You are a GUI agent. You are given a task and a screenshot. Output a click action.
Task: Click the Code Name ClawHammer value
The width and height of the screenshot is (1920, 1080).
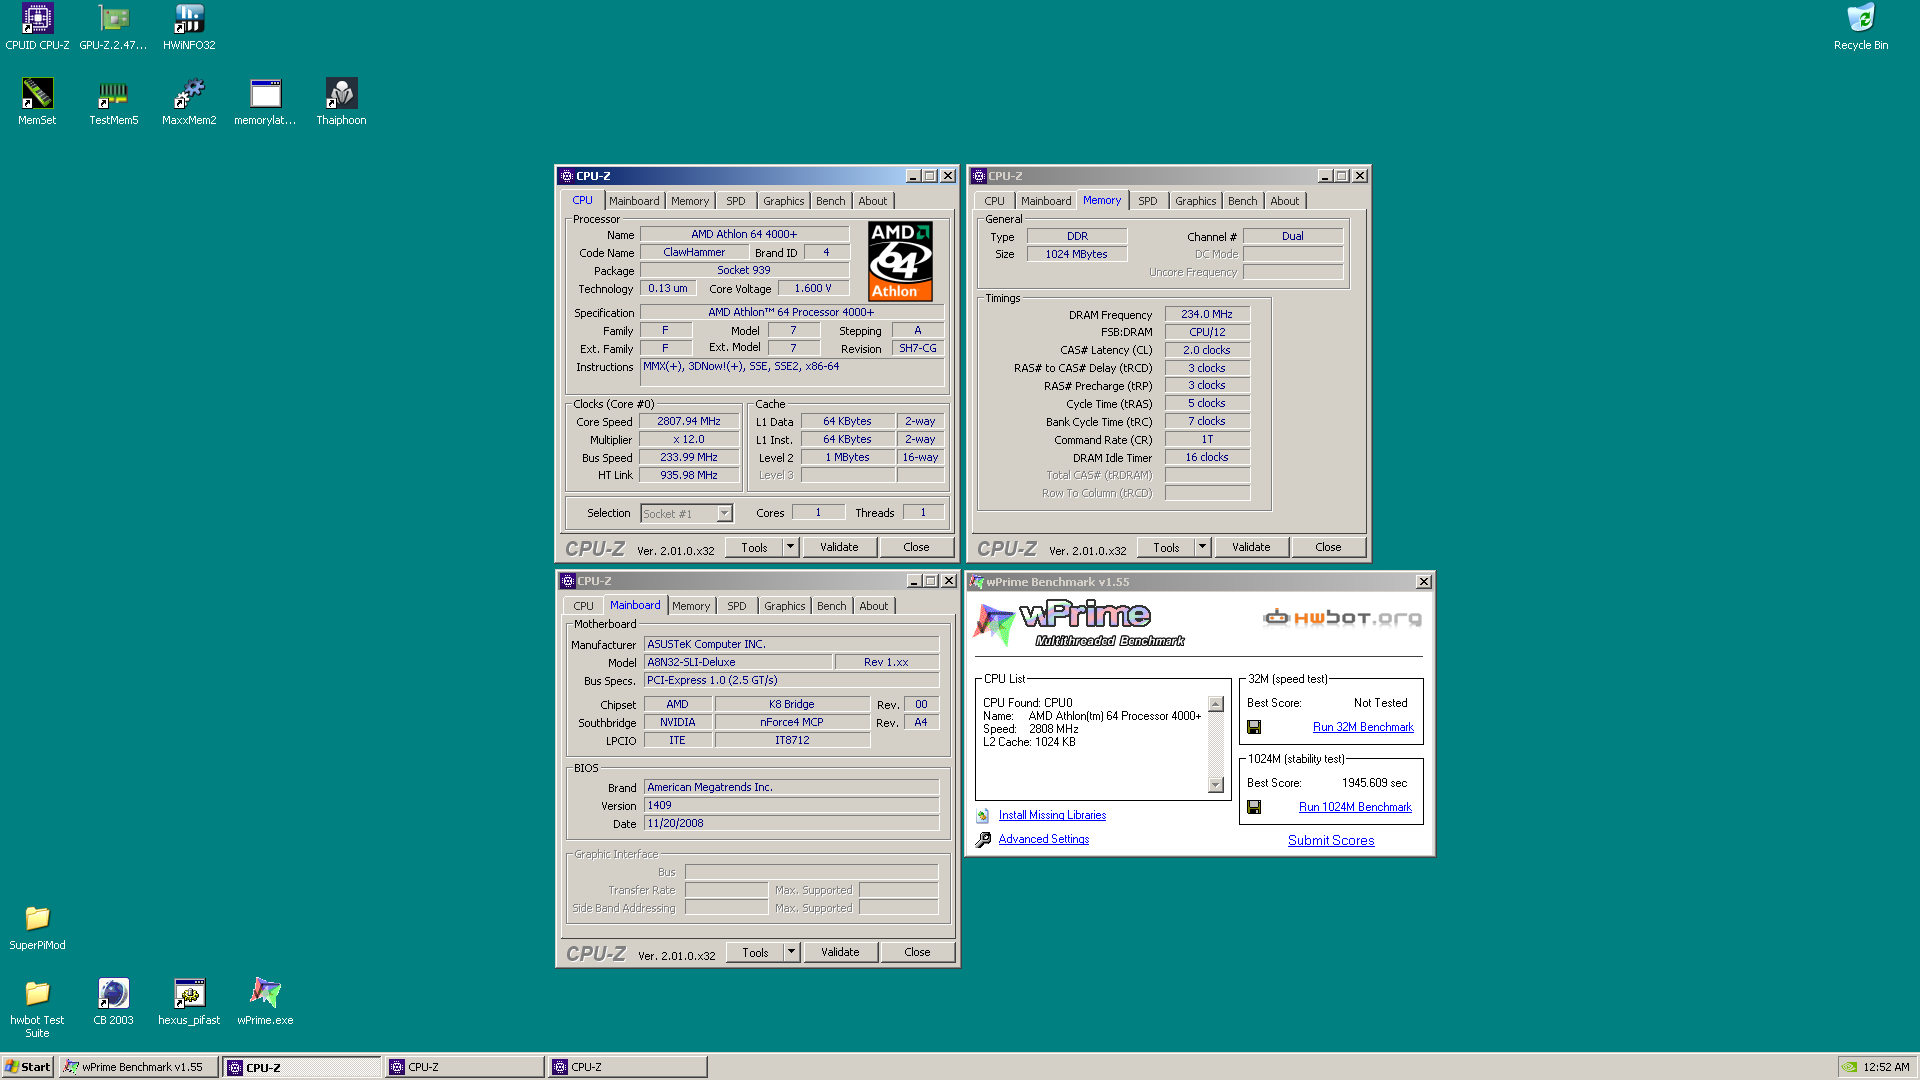pos(694,252)
